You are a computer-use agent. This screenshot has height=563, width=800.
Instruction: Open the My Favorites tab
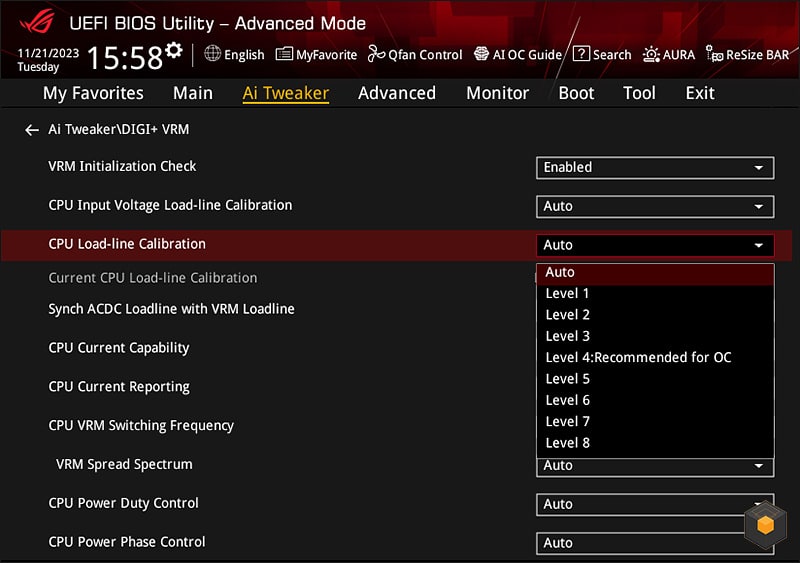coord(93,93)
